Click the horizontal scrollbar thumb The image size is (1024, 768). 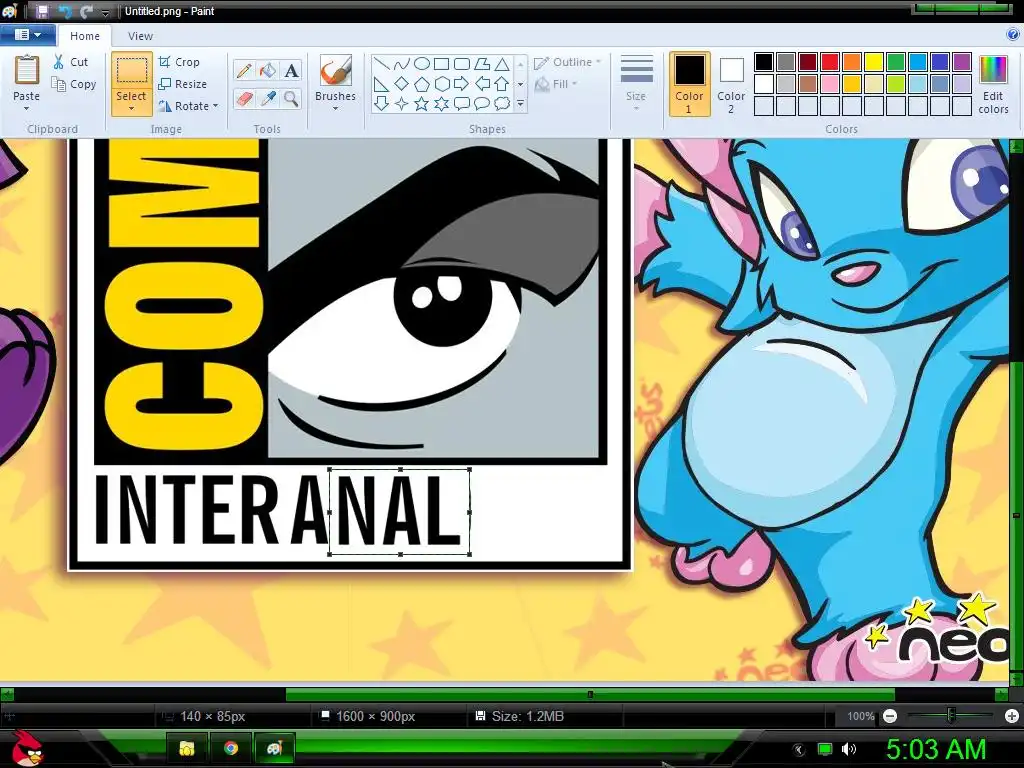coord(590,695)
